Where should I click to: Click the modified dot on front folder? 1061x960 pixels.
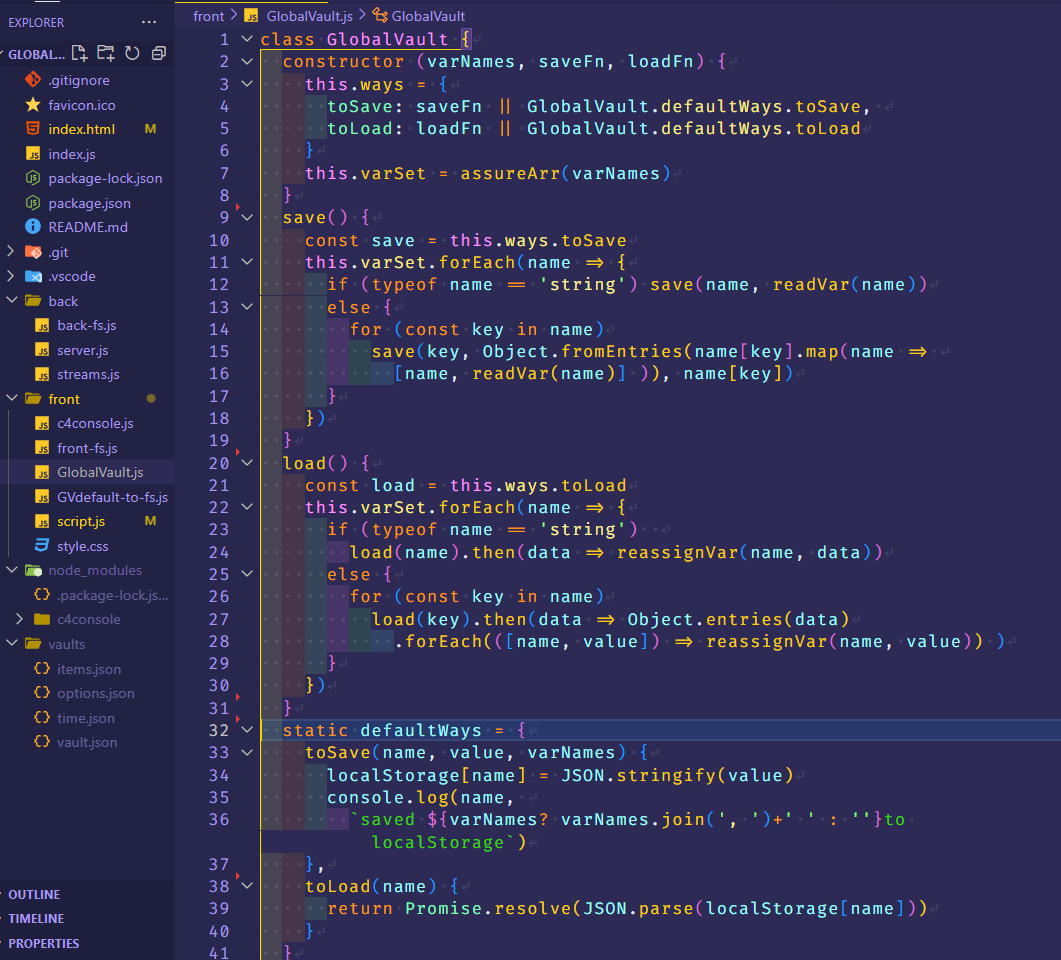point(151,398)
